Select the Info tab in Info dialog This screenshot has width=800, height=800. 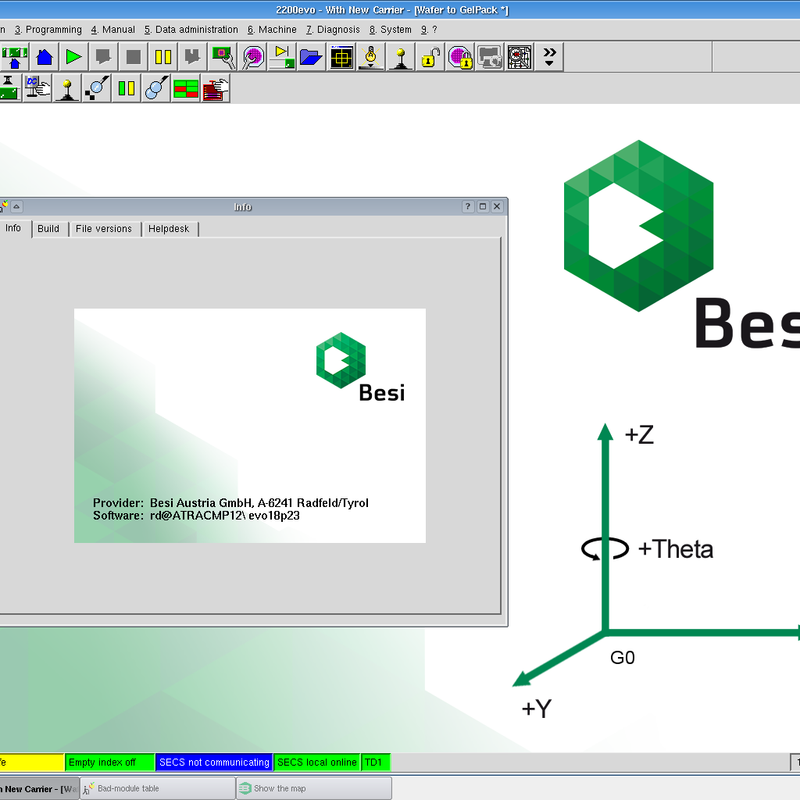[14, 228]
